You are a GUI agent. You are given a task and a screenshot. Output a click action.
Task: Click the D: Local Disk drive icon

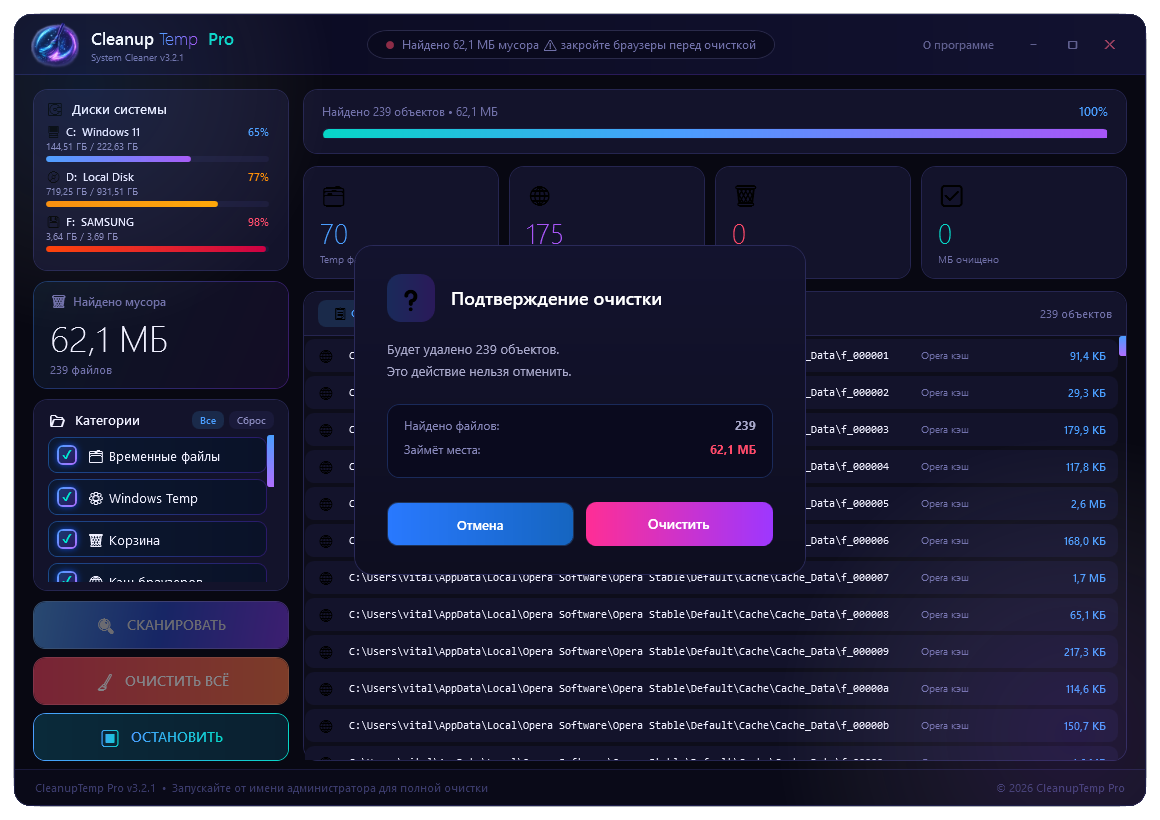53,177
